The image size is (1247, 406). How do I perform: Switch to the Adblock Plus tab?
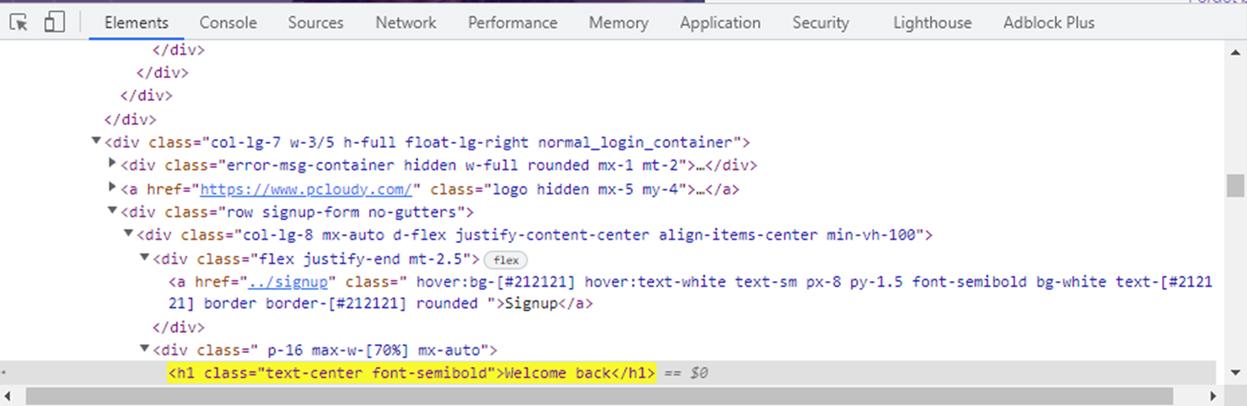coord(1049,22)
